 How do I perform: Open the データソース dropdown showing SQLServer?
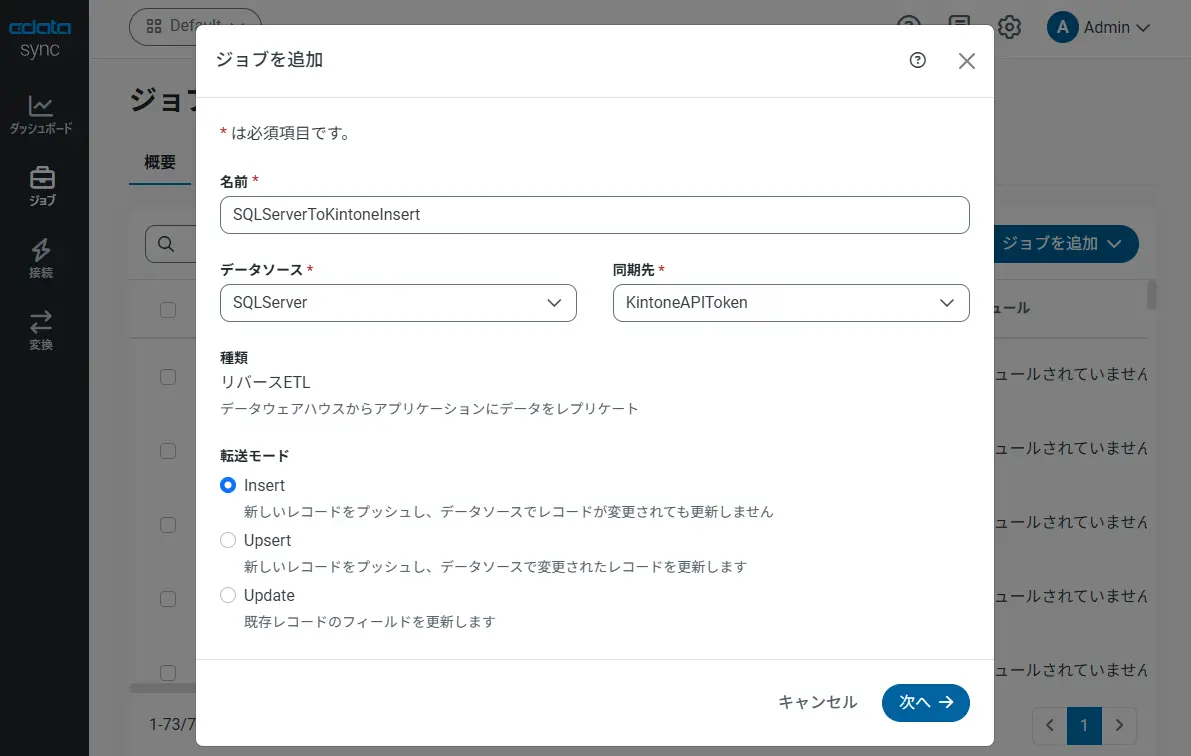397,303
